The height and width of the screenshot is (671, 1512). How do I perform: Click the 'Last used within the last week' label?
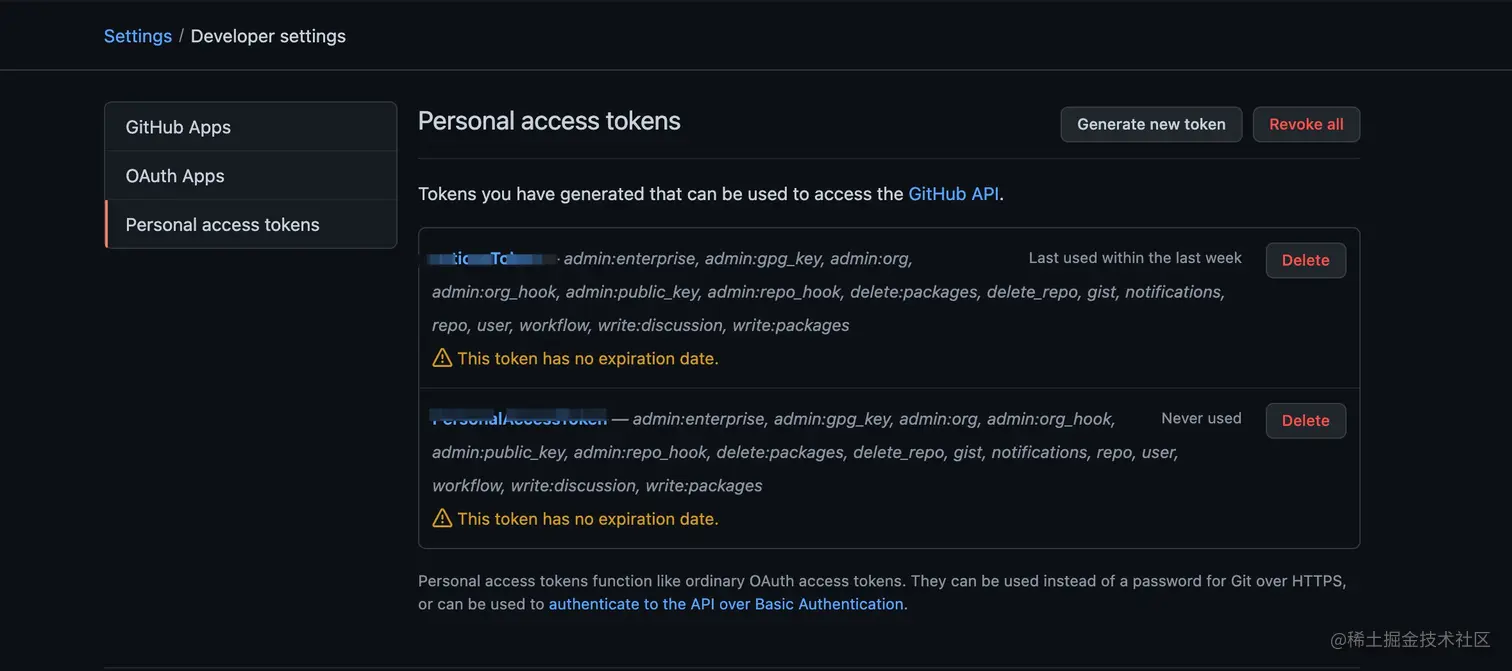1135,258
